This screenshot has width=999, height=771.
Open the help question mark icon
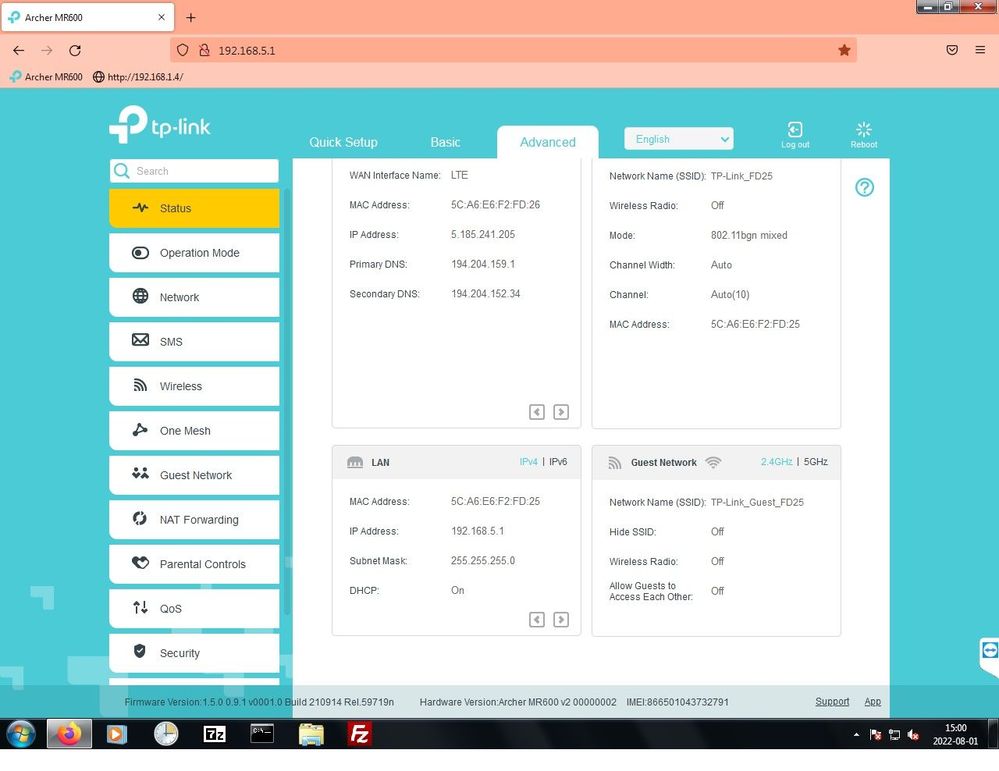(865, 188)
